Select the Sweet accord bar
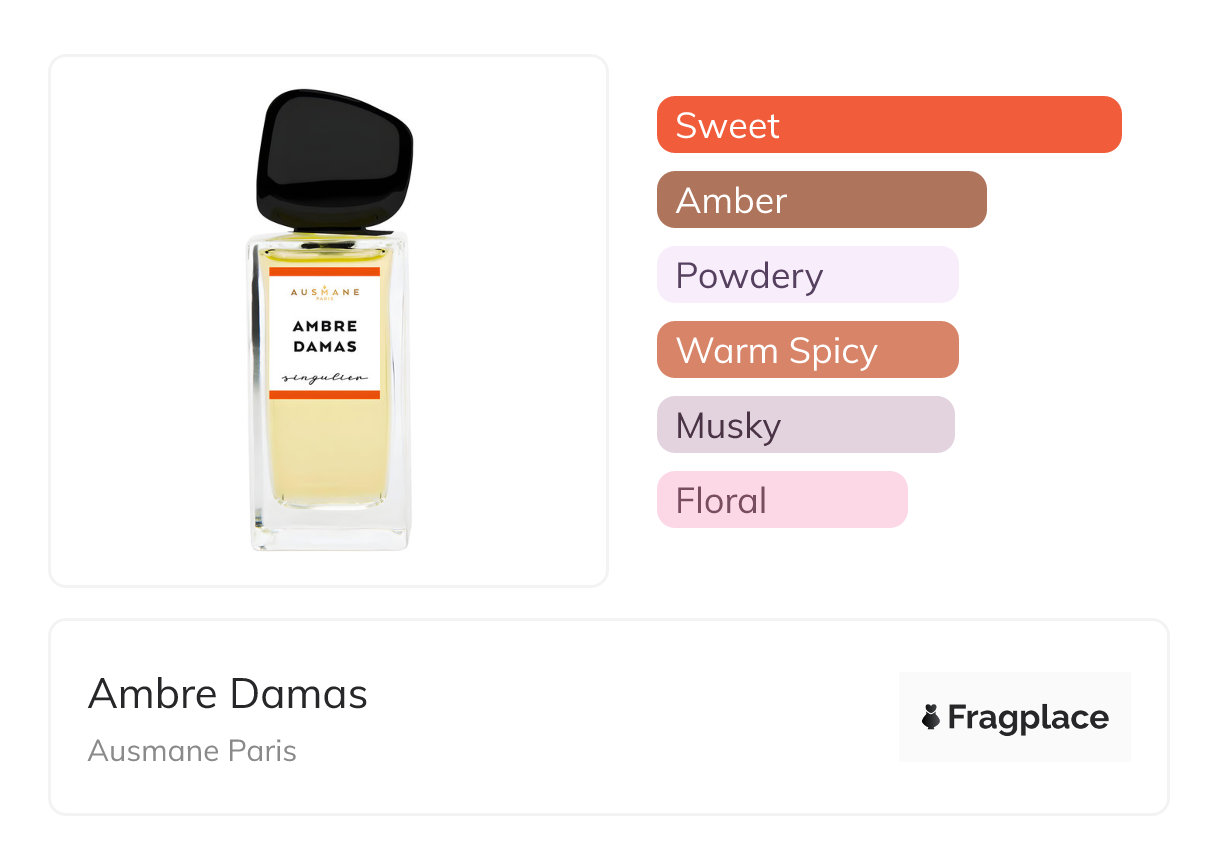The height and width of the screenshot is (864, 1218). (x=889, y=125)
